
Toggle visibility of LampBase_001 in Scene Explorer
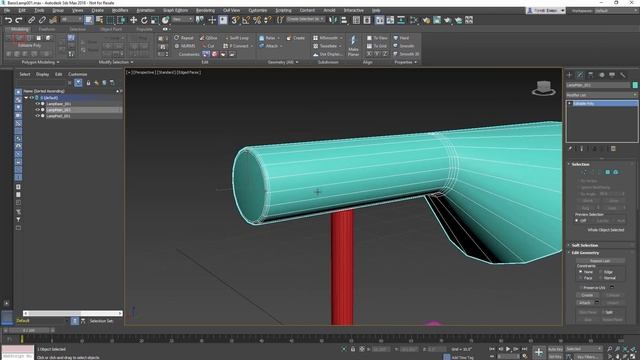coord(37,104)
